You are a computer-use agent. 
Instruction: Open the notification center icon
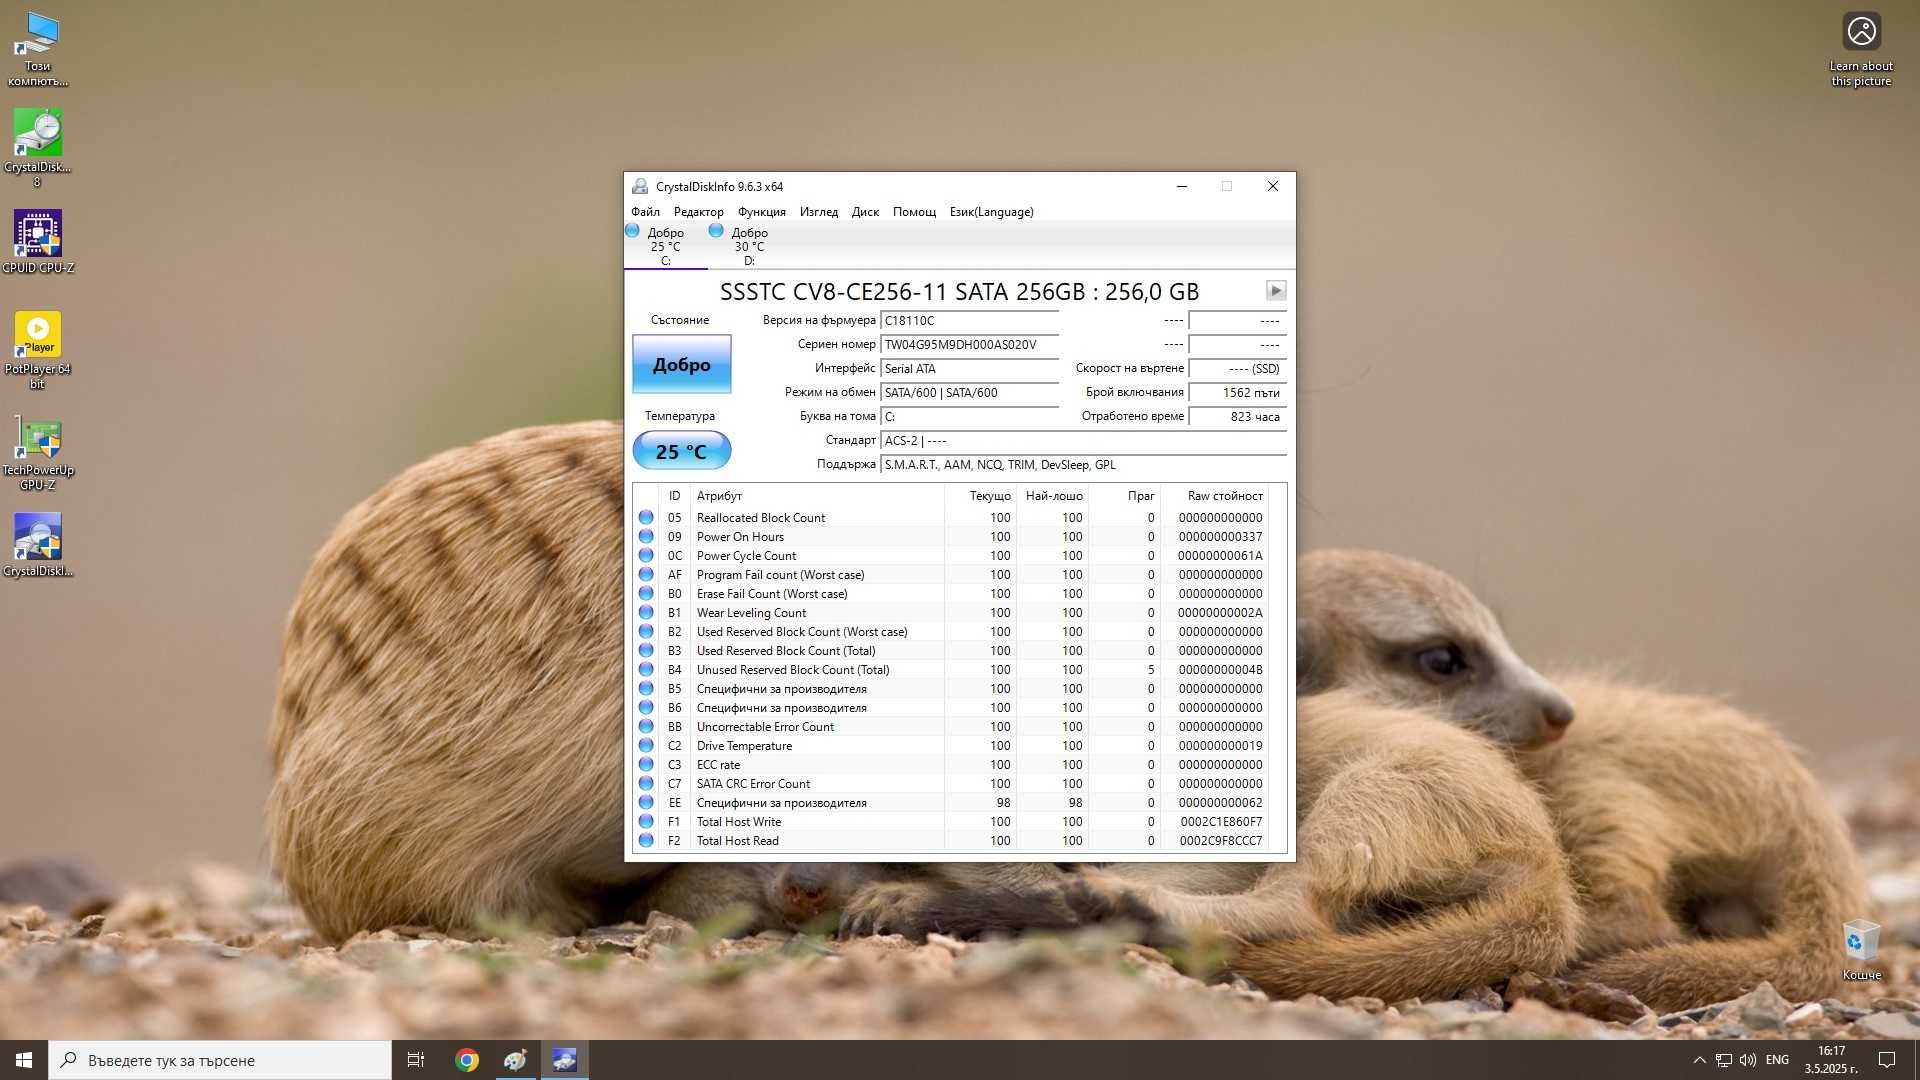click(x=1887, y=1060)
